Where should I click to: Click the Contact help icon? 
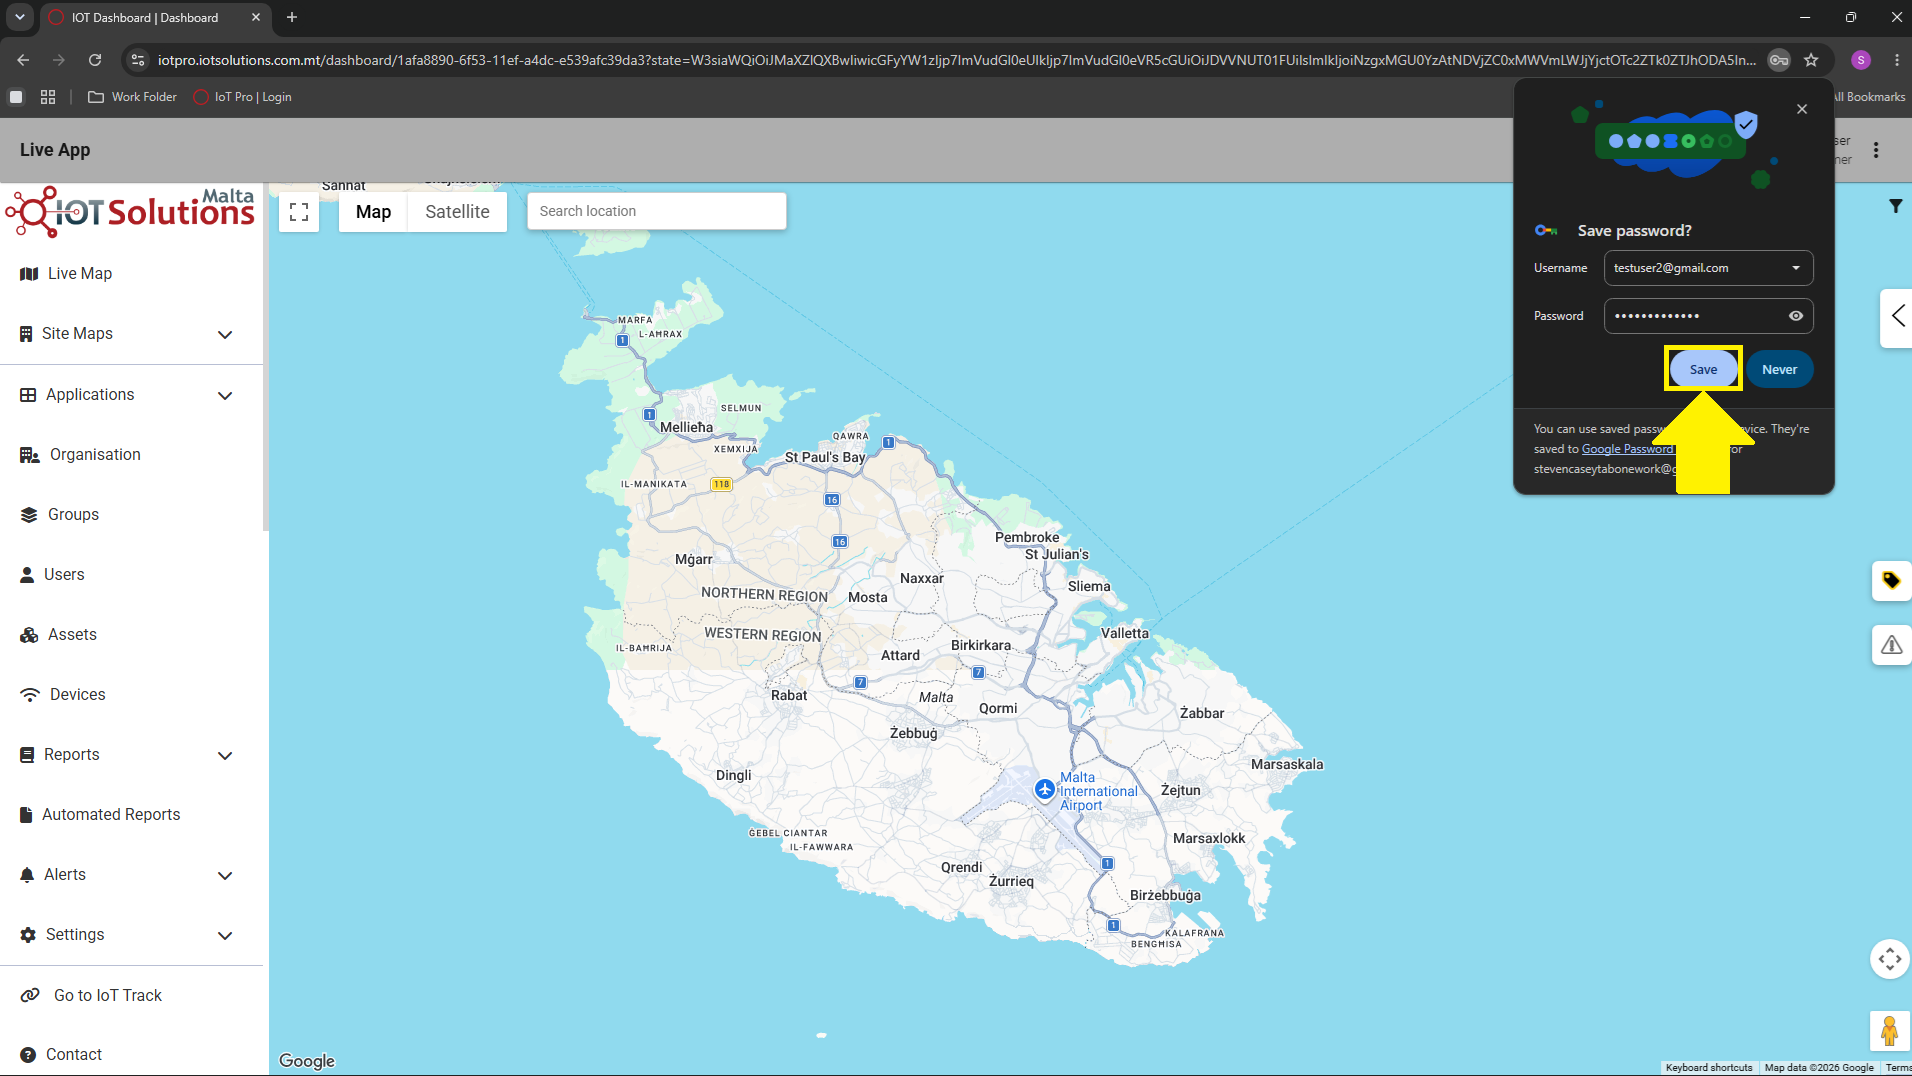[28, 1055]
